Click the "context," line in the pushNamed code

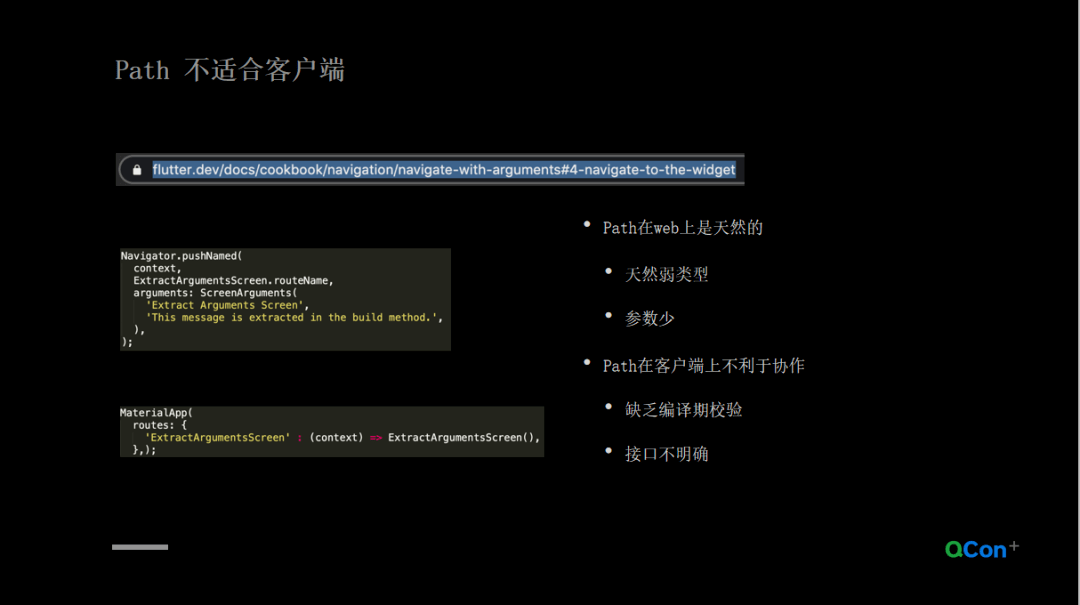coord(157,268)
